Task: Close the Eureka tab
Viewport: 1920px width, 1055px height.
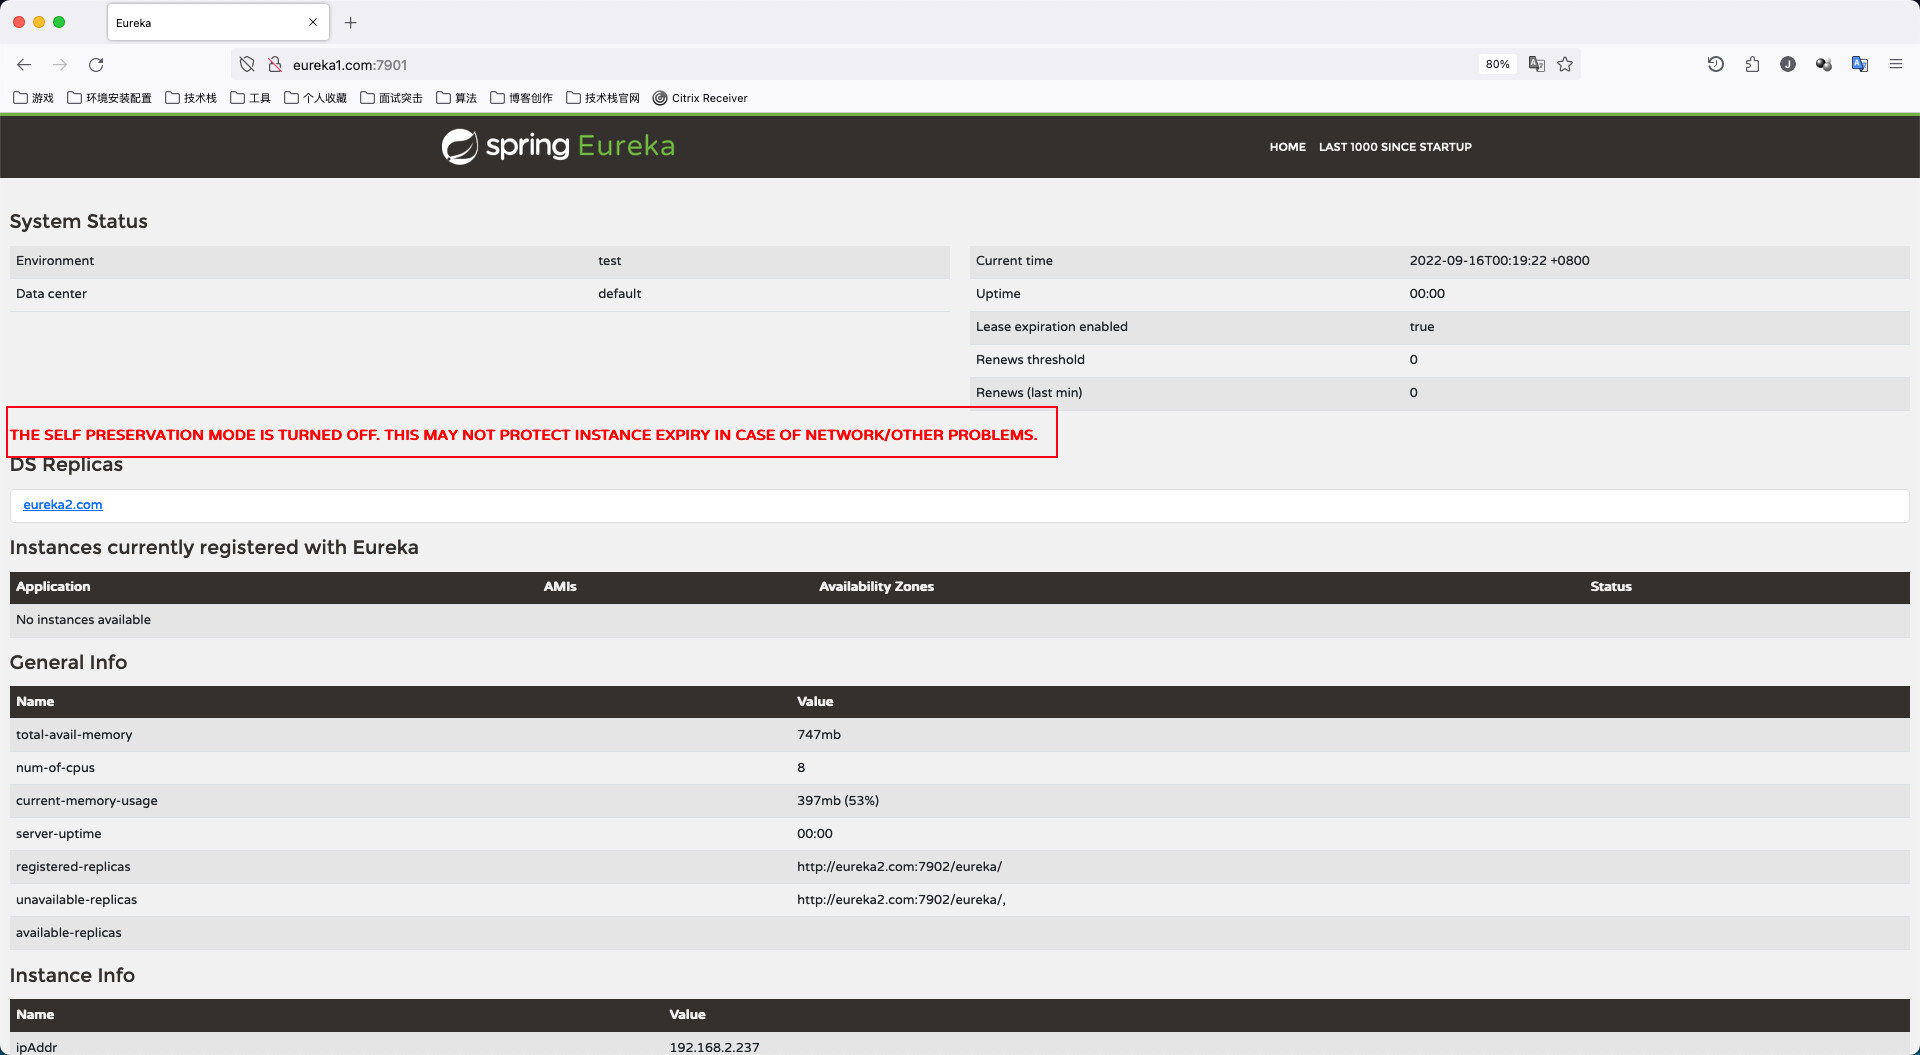Action: (x=313, y=22)
